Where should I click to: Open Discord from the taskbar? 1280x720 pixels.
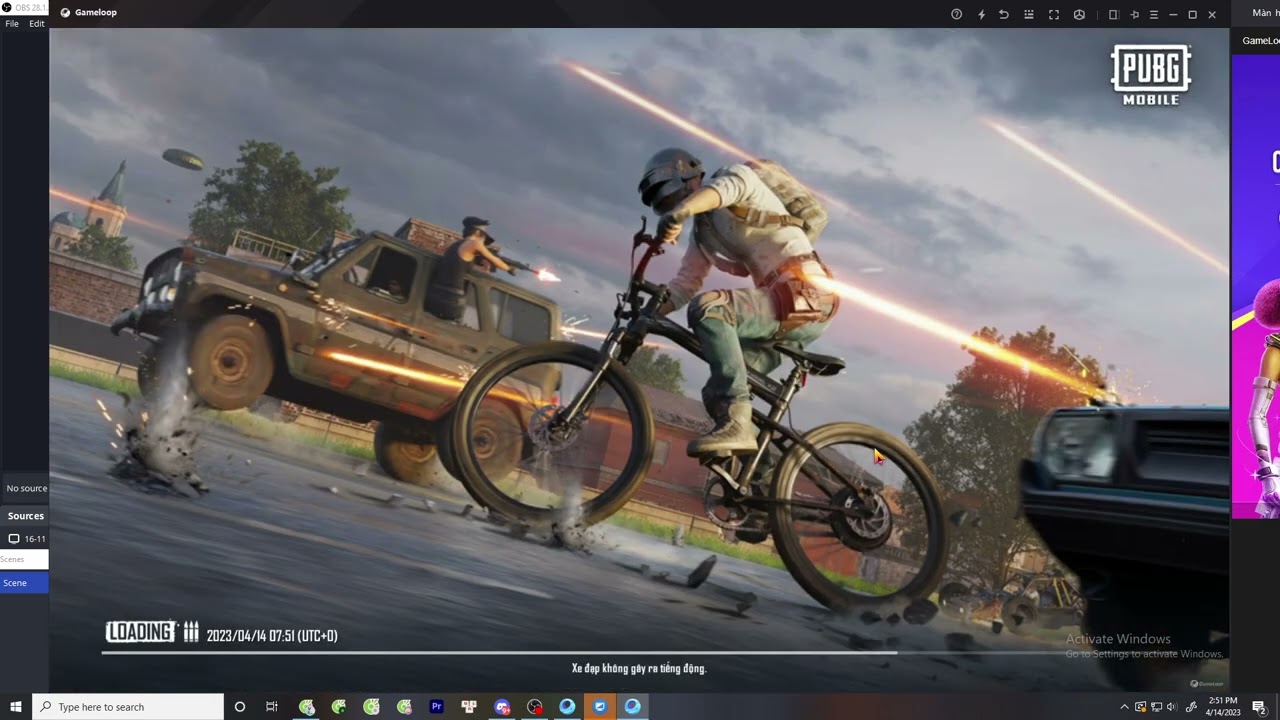click(x=502, y=707)
